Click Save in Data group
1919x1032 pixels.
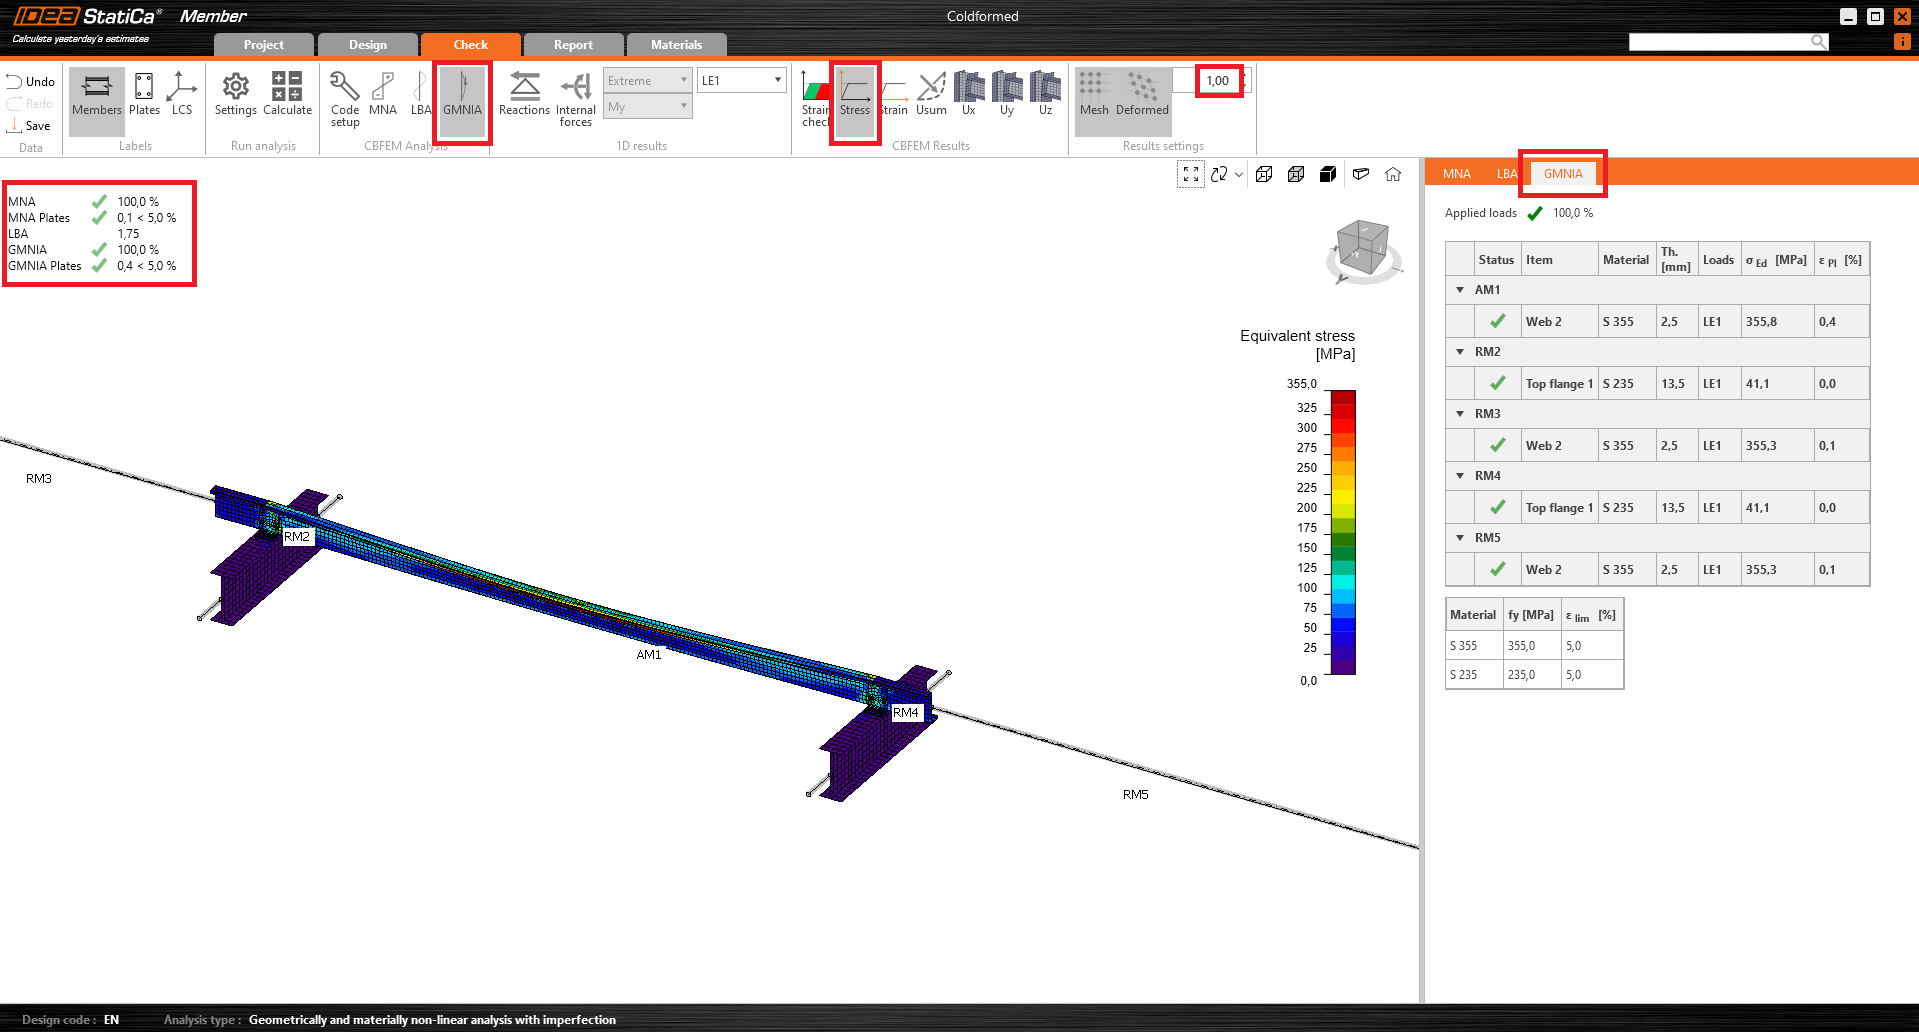[29, 126]
